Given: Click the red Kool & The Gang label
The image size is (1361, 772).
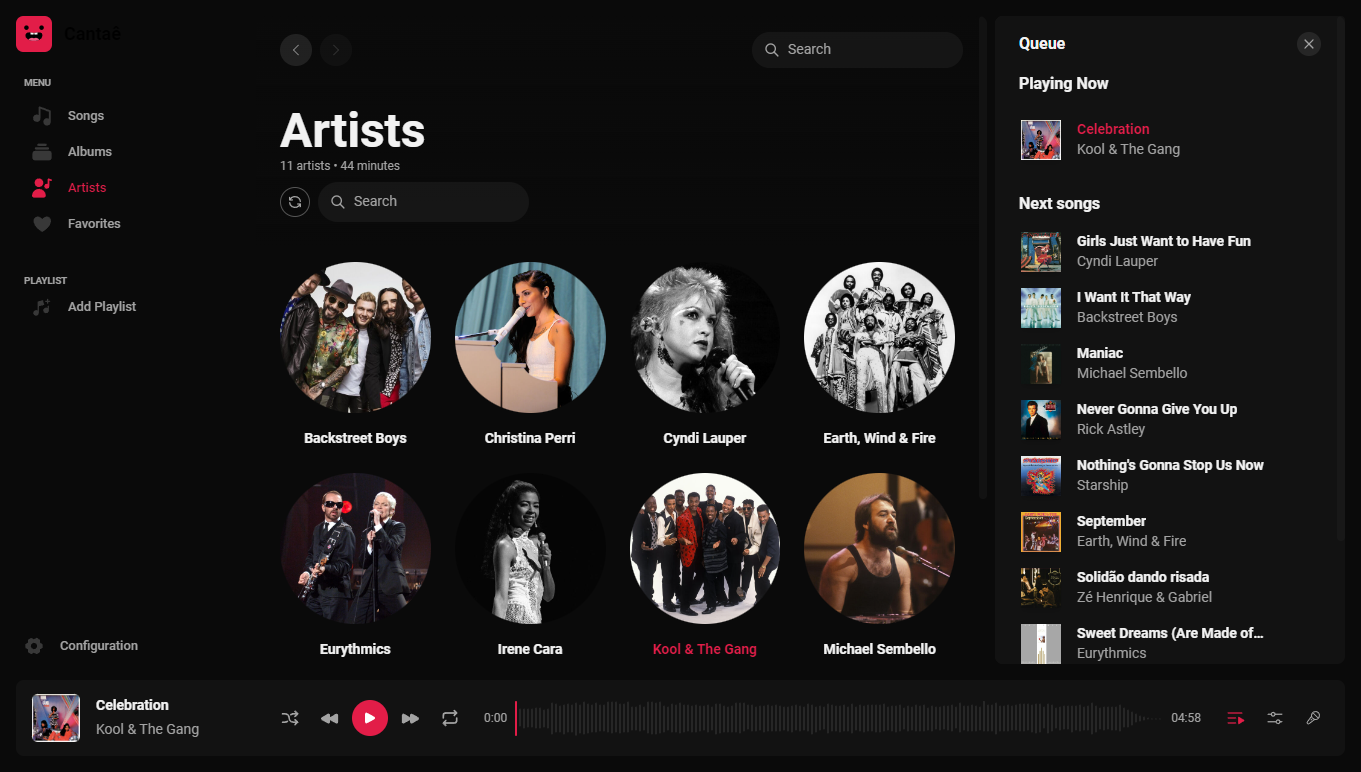Looking at the screenshot, I should (x=705, y=649).
